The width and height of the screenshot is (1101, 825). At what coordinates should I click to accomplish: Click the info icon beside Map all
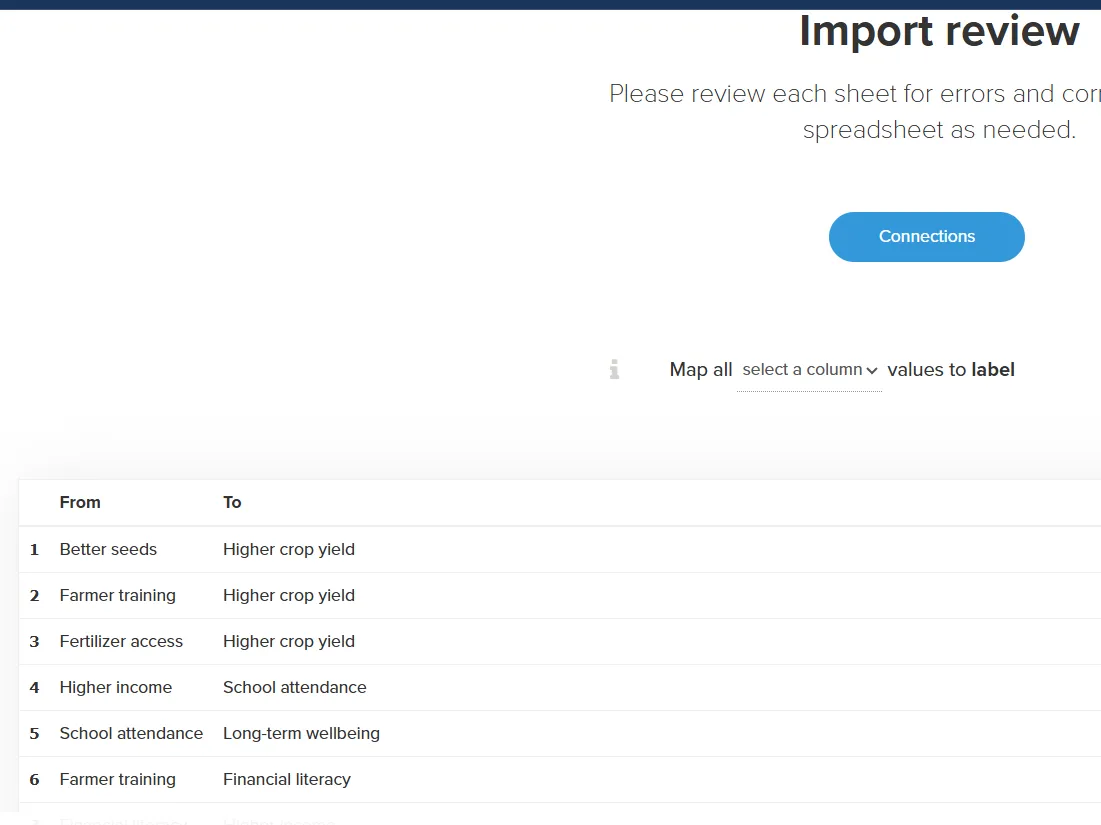614,370
